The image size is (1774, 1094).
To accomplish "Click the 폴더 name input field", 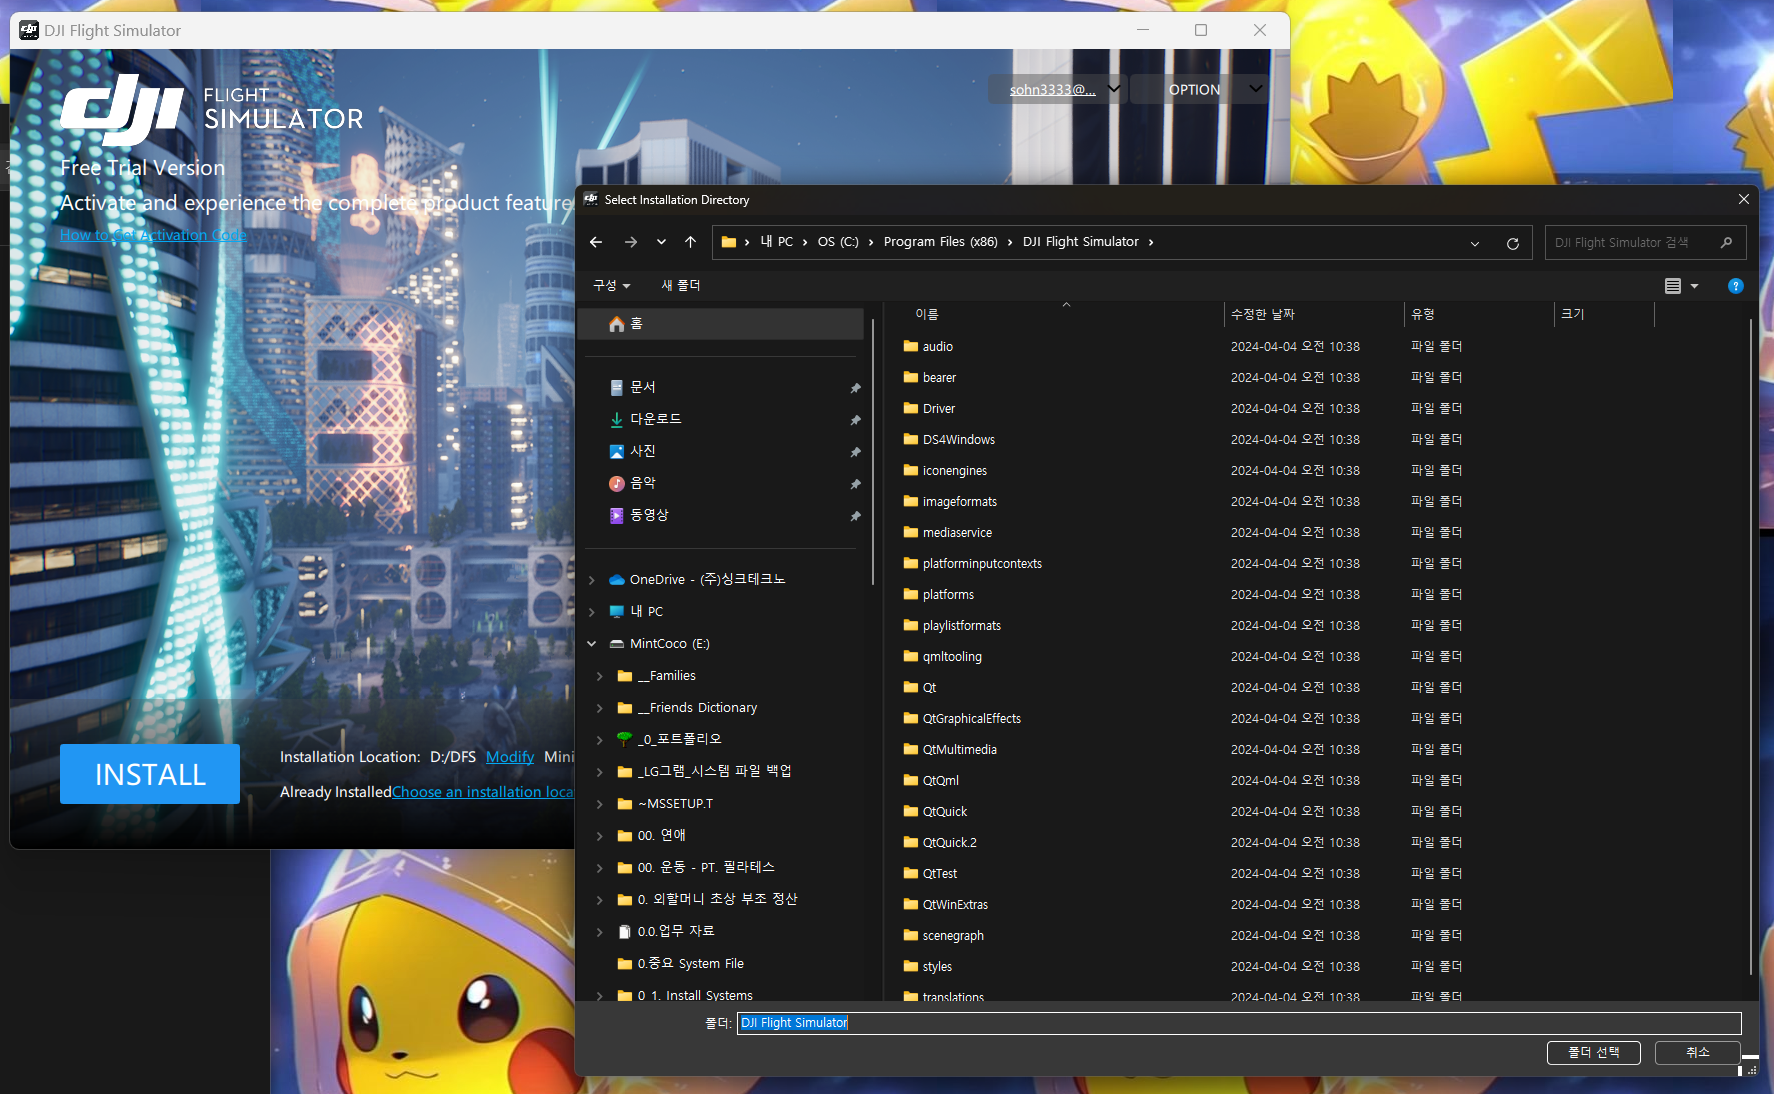I will (x=1239, y=1023).
